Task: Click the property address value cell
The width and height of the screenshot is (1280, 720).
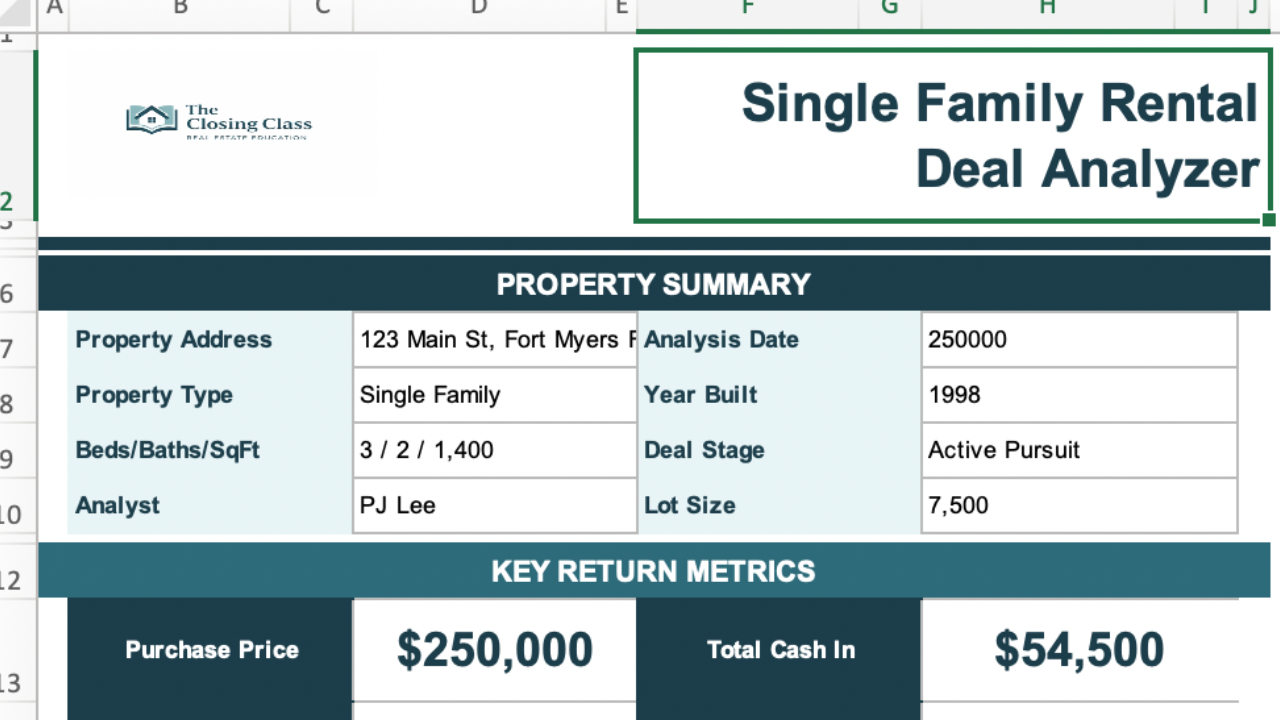Action: [x=495, y=340]
